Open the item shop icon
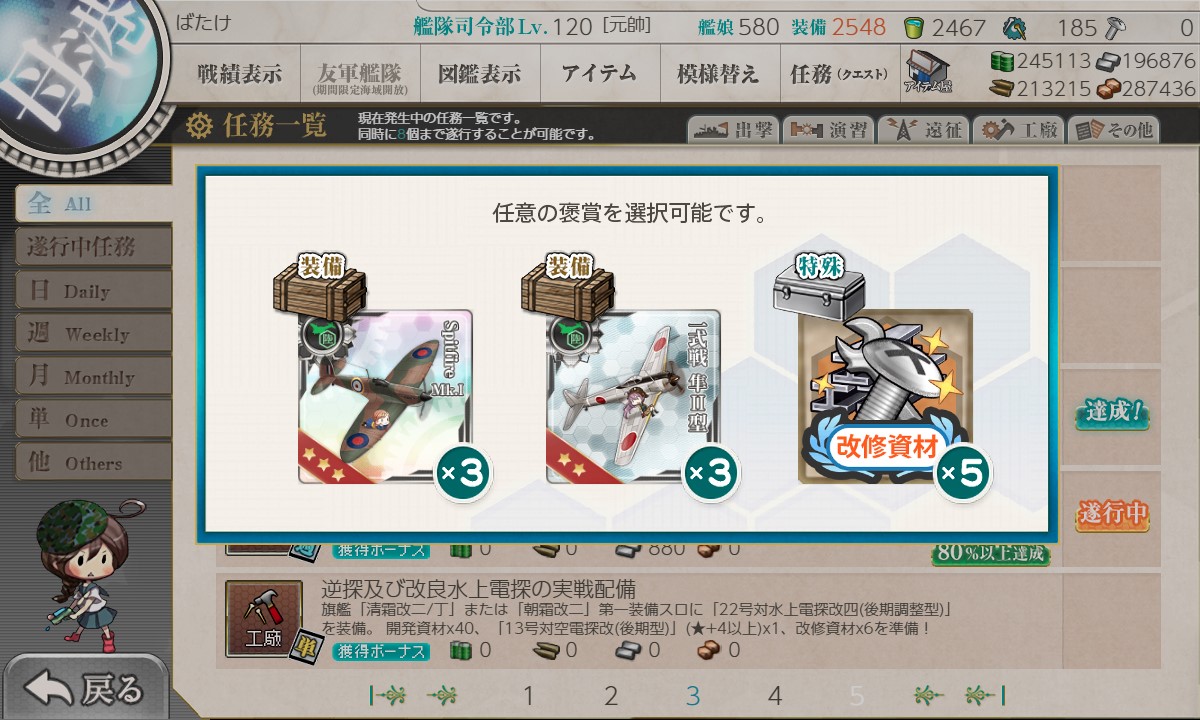The width and height of the screenshot is (1200, 720). click(928, 71)
